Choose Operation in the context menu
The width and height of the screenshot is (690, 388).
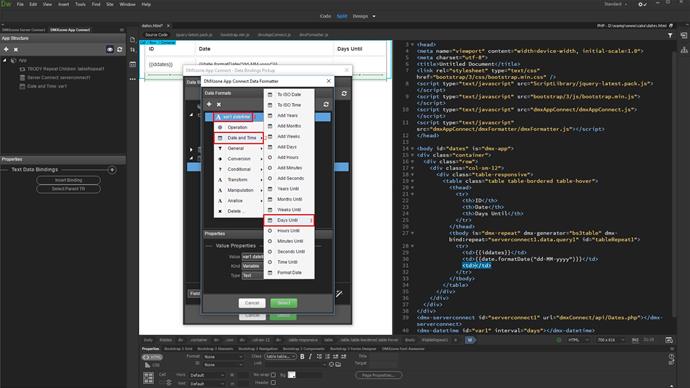point(238,127)
